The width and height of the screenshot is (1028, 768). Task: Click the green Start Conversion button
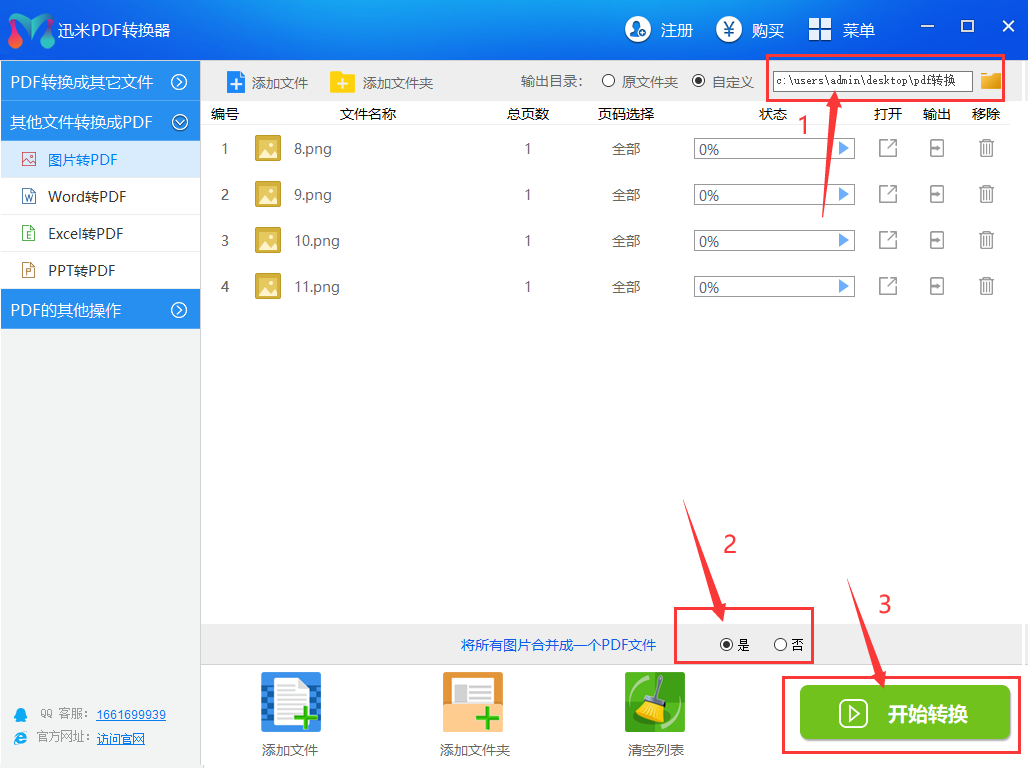pyautogui.click(x=905, y=713)
